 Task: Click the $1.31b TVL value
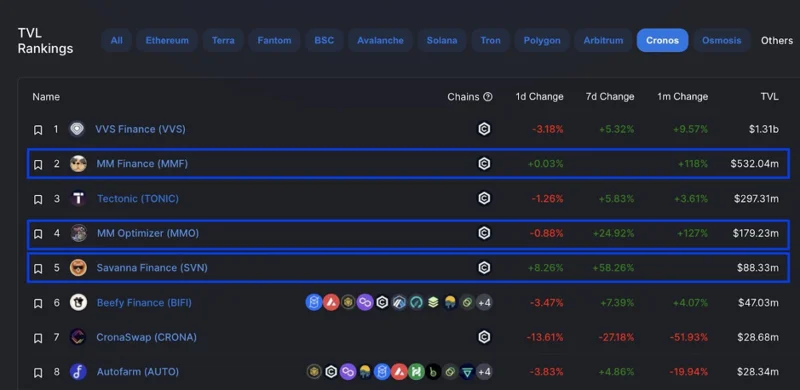pyautogui.click(x=764, y=129)
